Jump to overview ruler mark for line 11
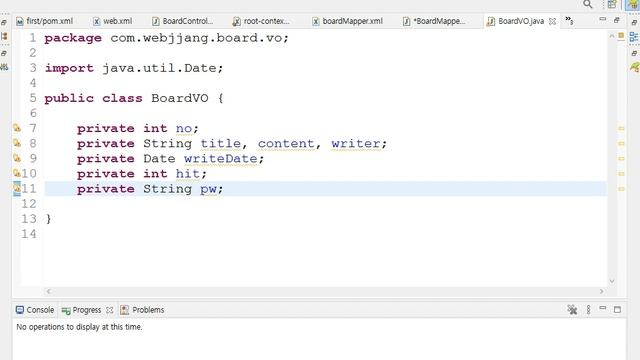This screenshot has height=360, width=640. tap(621, 189)
